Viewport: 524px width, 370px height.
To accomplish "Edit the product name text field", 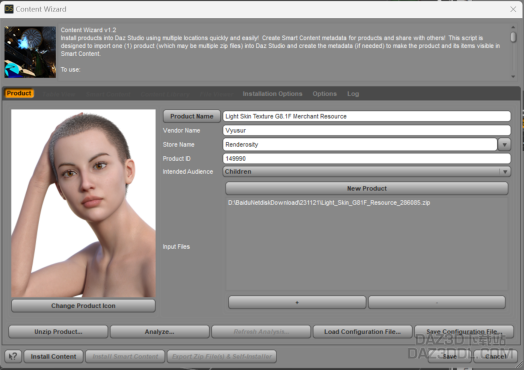I will tap(367, 116).
